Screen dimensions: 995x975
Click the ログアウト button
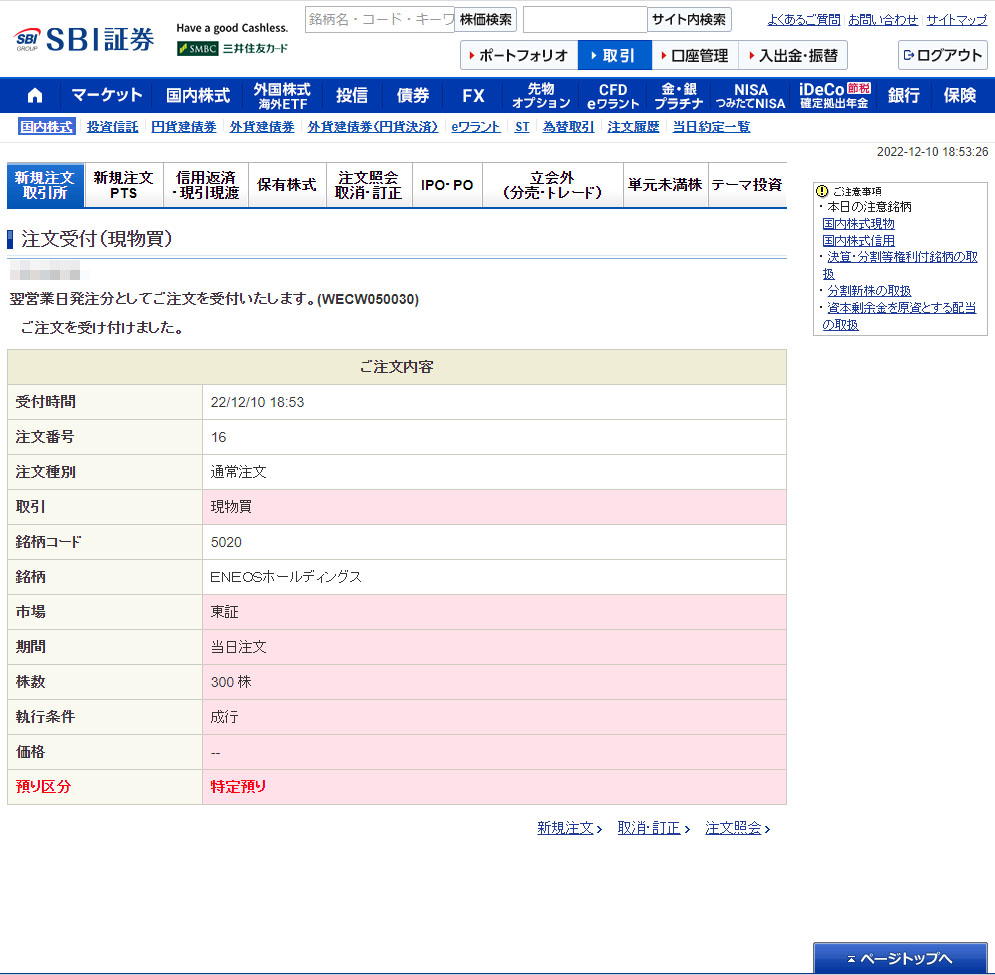942,56
